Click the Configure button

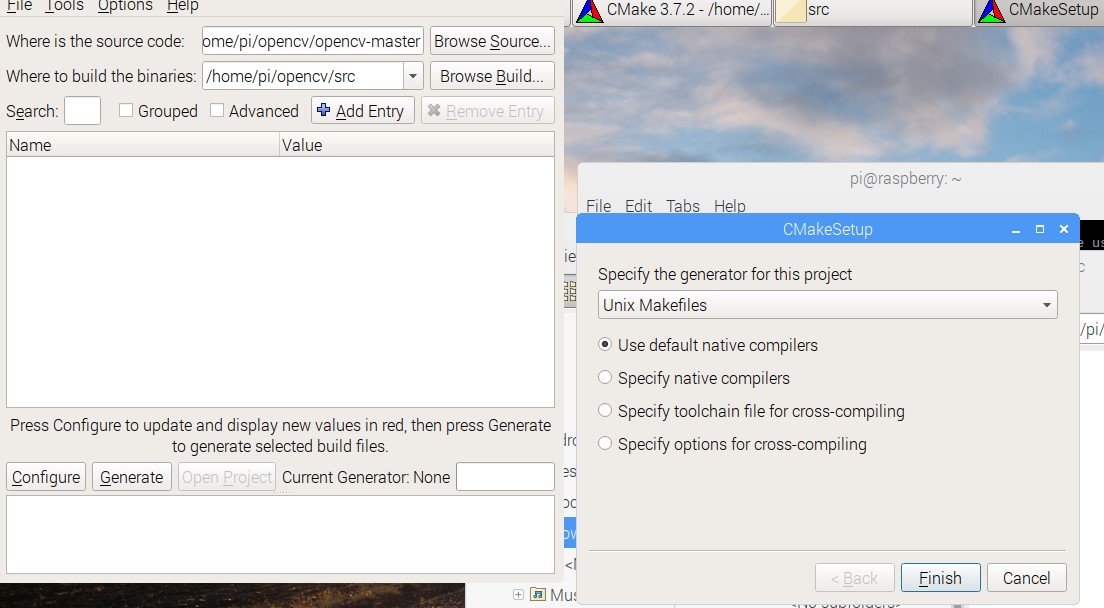click(46, 477)
